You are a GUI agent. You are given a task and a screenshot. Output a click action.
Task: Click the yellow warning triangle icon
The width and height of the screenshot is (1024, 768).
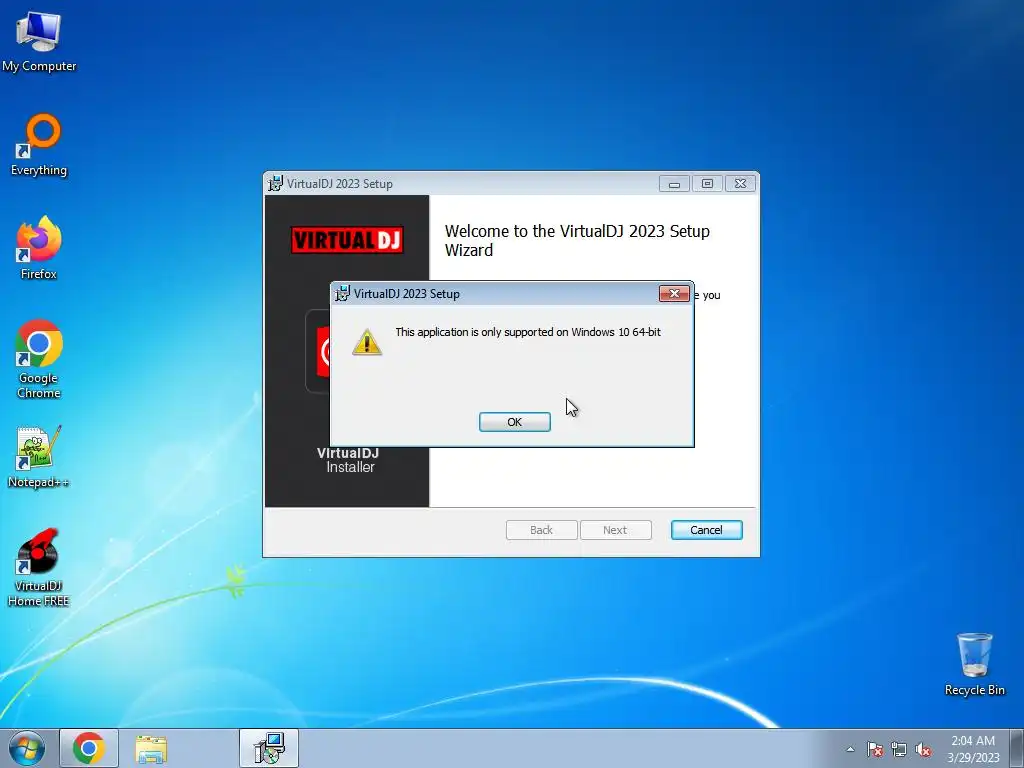pyautogui.click(x=367, y=342)
